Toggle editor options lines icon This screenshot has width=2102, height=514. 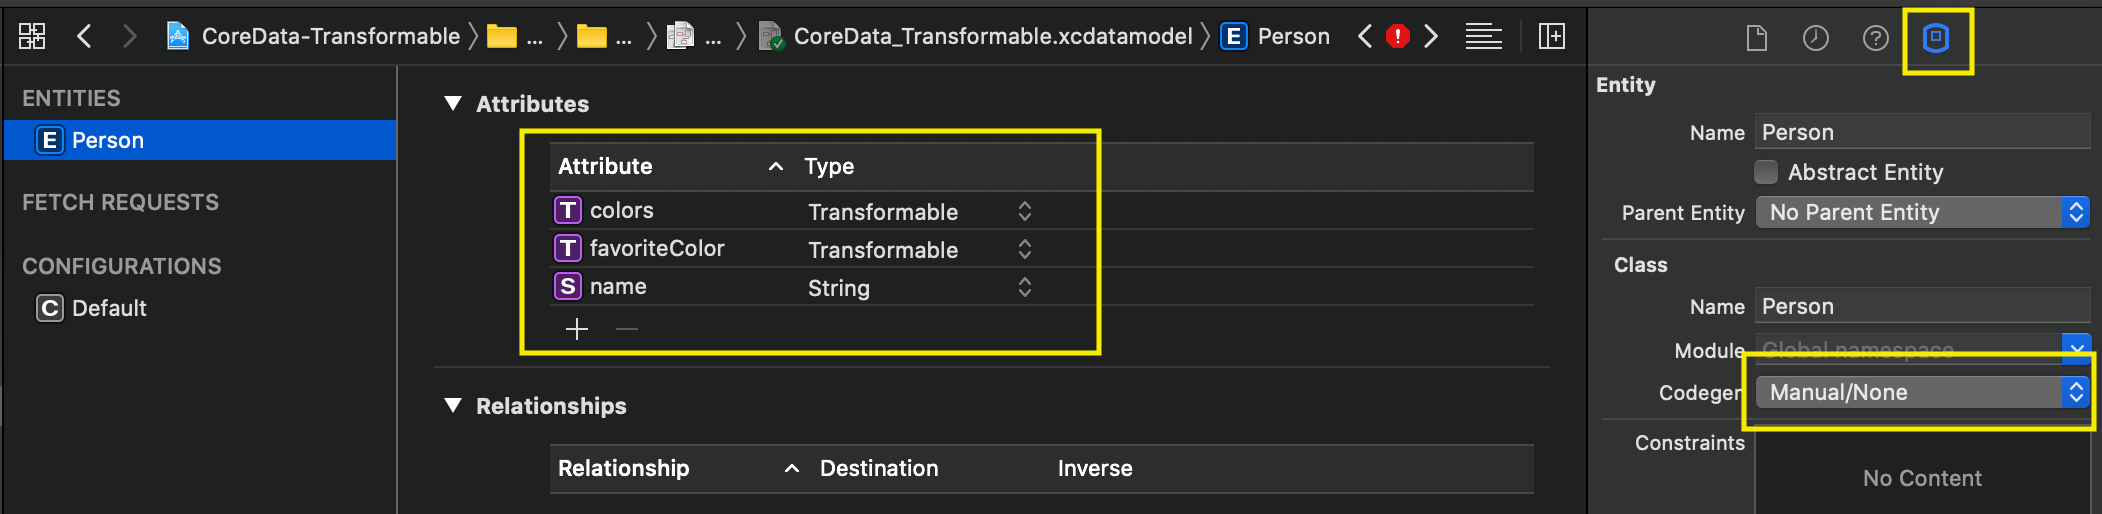1483,37
